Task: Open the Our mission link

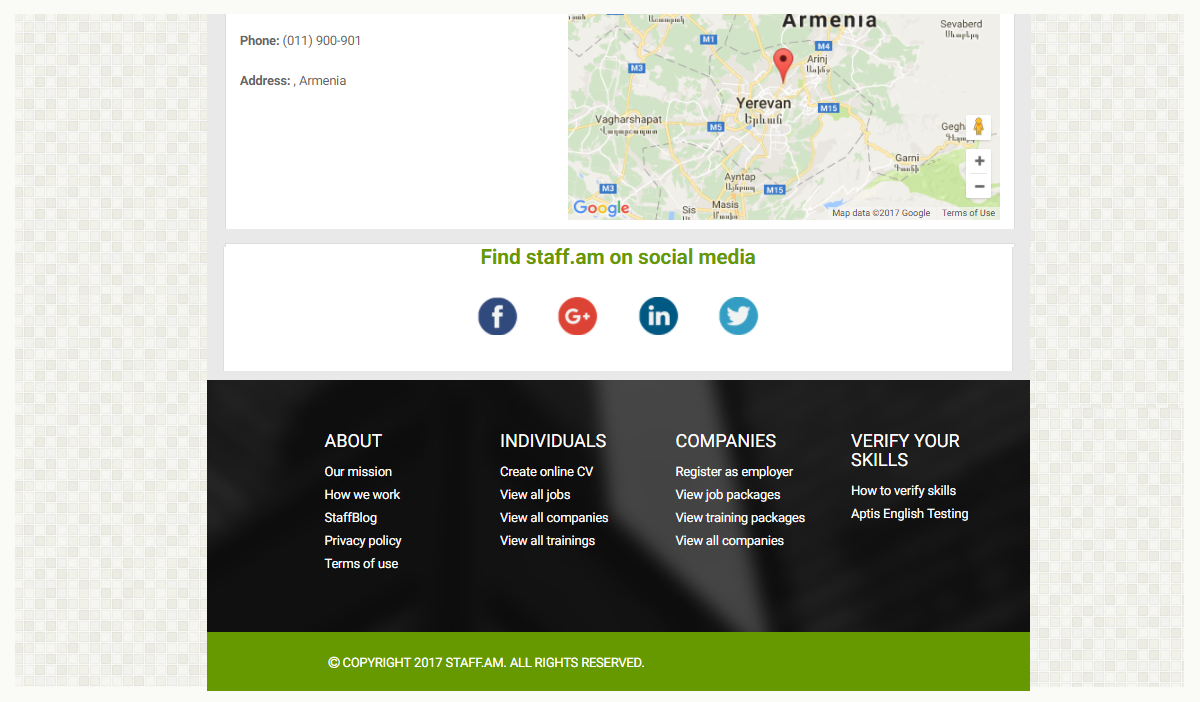Action: coord(358,472)
